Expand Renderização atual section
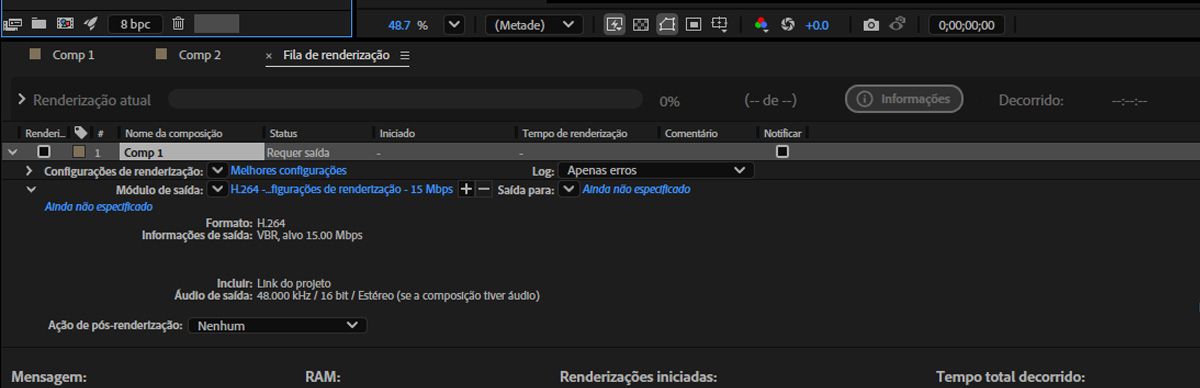Image resolution: width=1200 pixels, height=388 pixels. tap(22, 100)
